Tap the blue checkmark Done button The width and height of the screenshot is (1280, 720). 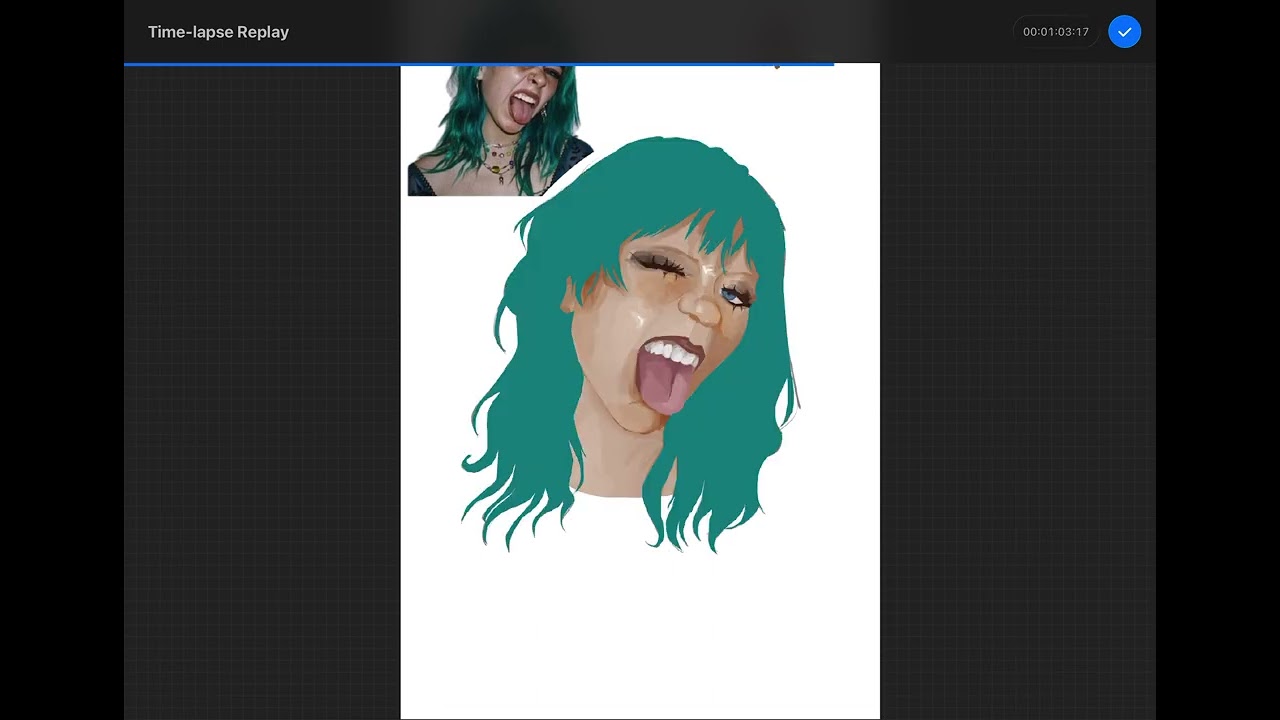click(x=1124, y=32)
